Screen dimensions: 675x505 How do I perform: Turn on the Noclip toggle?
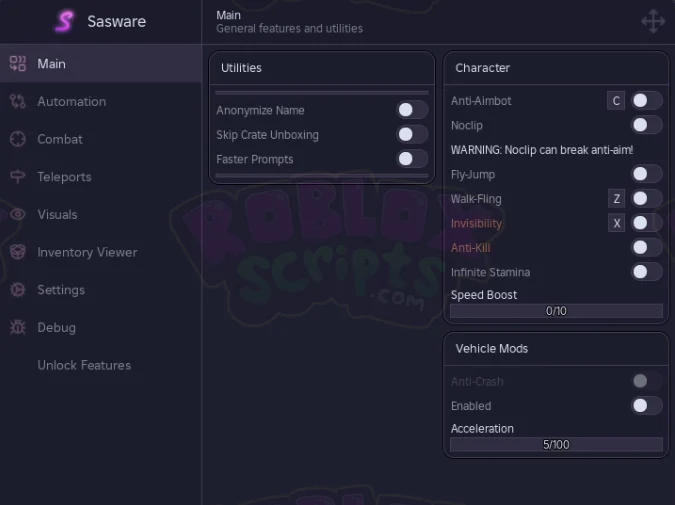647,125
